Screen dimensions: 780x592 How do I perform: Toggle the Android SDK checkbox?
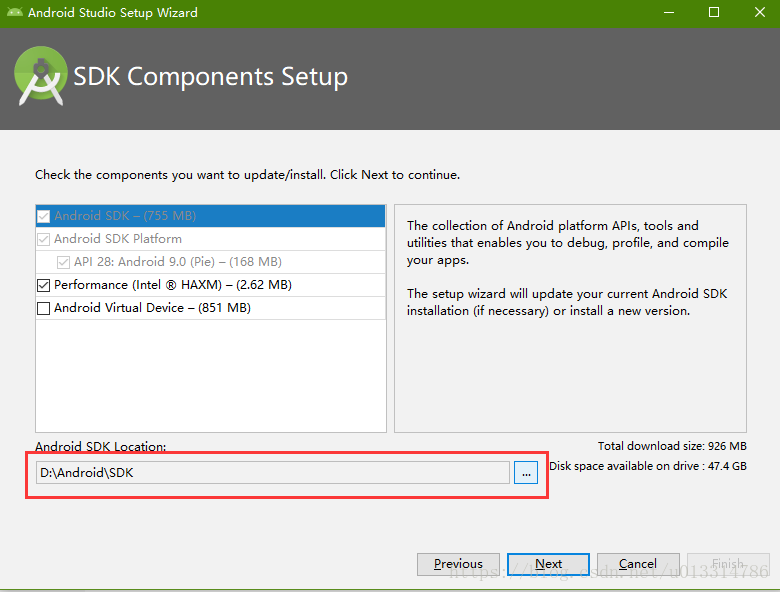43,216
